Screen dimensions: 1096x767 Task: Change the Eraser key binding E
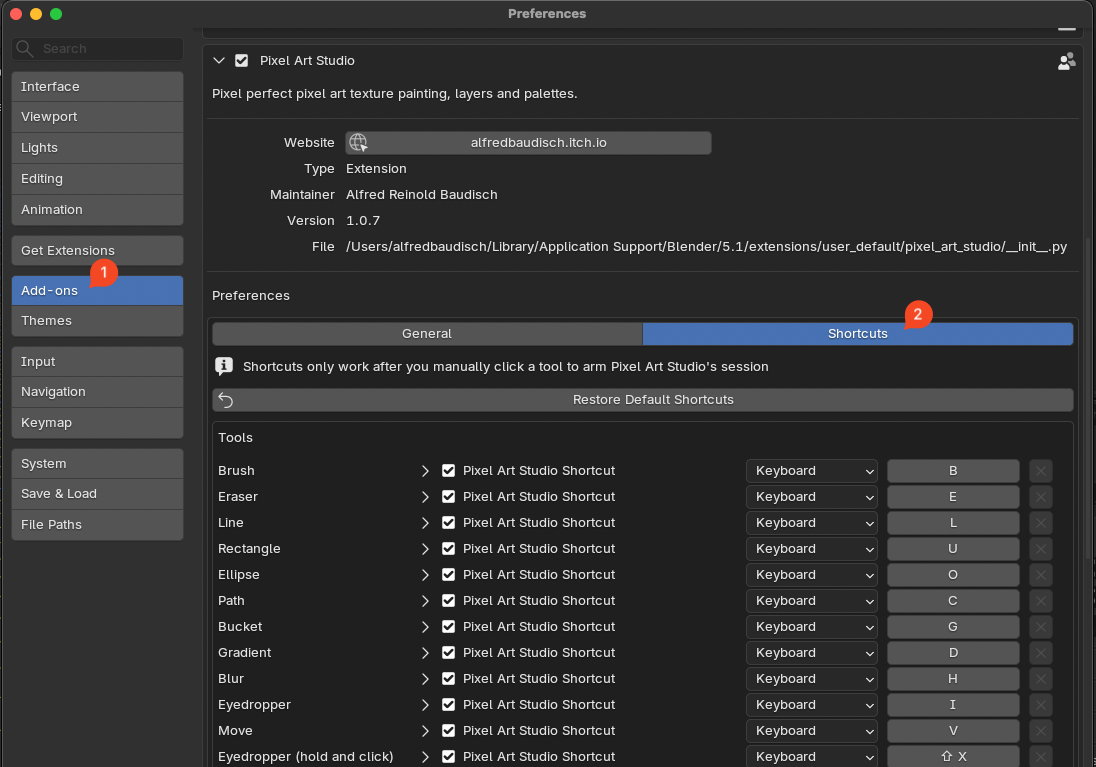click(953, 496)
